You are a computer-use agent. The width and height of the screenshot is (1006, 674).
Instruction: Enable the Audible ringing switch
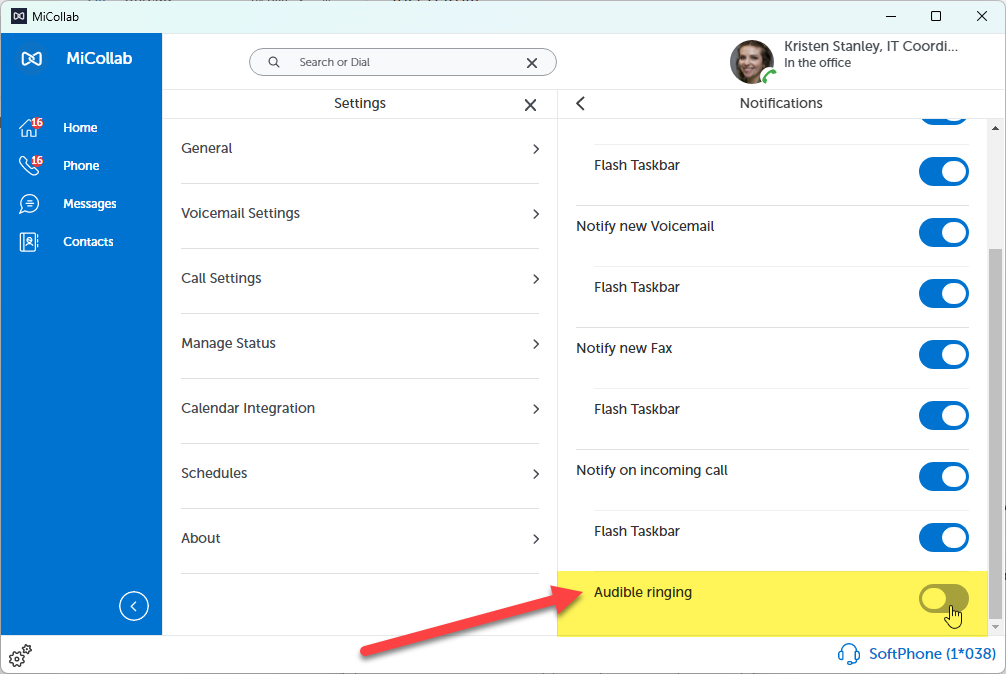pos(943,598)
